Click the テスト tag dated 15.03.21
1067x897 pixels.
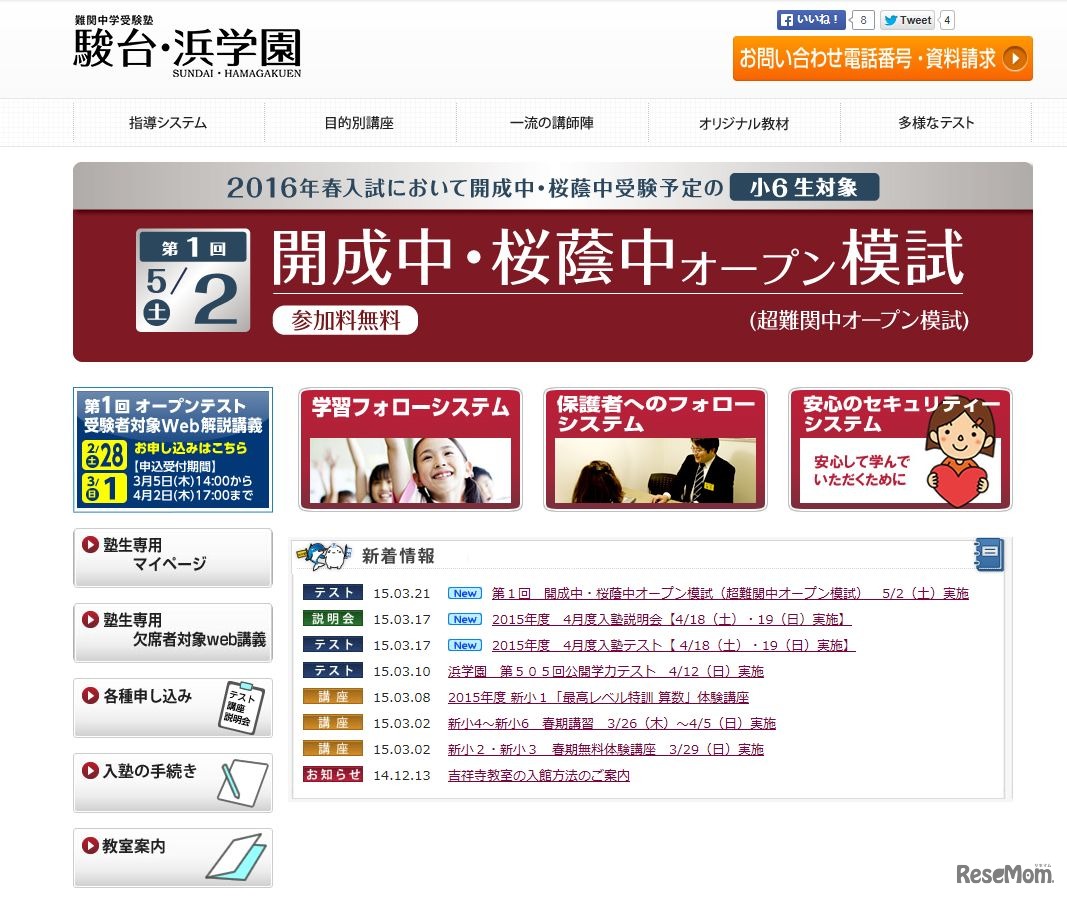coord(333,593)
